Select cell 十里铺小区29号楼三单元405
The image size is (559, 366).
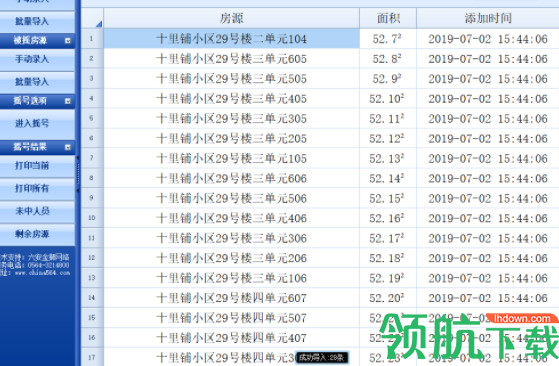click(x=231, y=98)
